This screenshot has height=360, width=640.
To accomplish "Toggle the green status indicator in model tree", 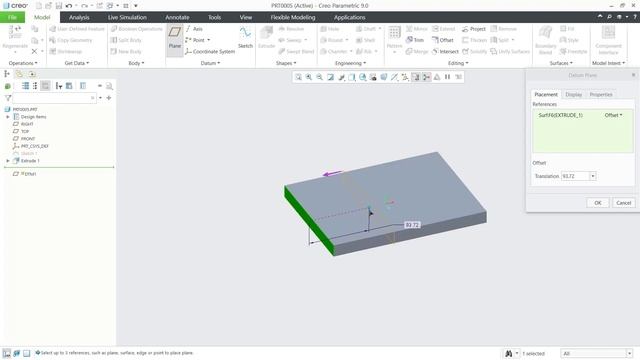I will point(7,86).
